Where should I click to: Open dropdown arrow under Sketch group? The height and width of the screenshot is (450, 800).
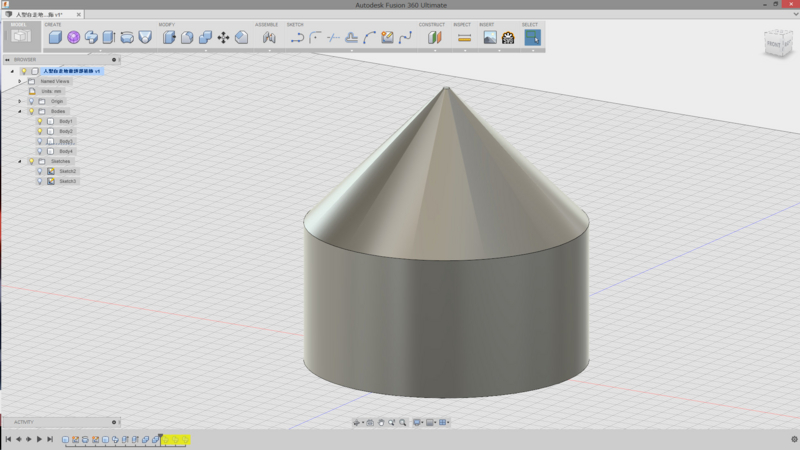pyautogui.click(x=352, y=51)
